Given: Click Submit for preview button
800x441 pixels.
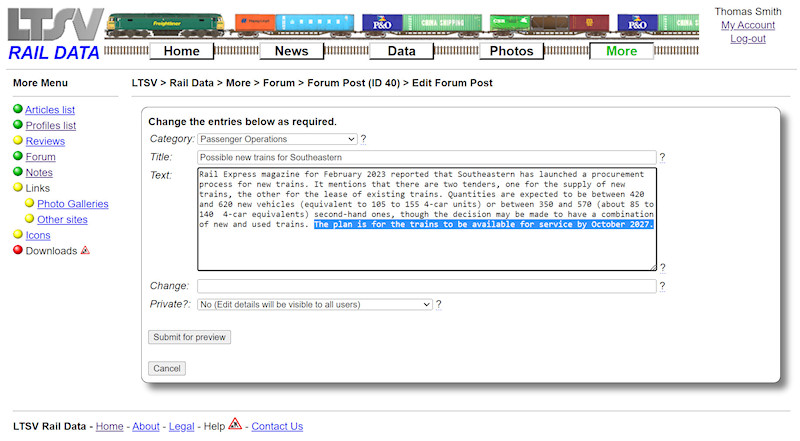Looking at the screenshot, I should click(x=189, y=337).
